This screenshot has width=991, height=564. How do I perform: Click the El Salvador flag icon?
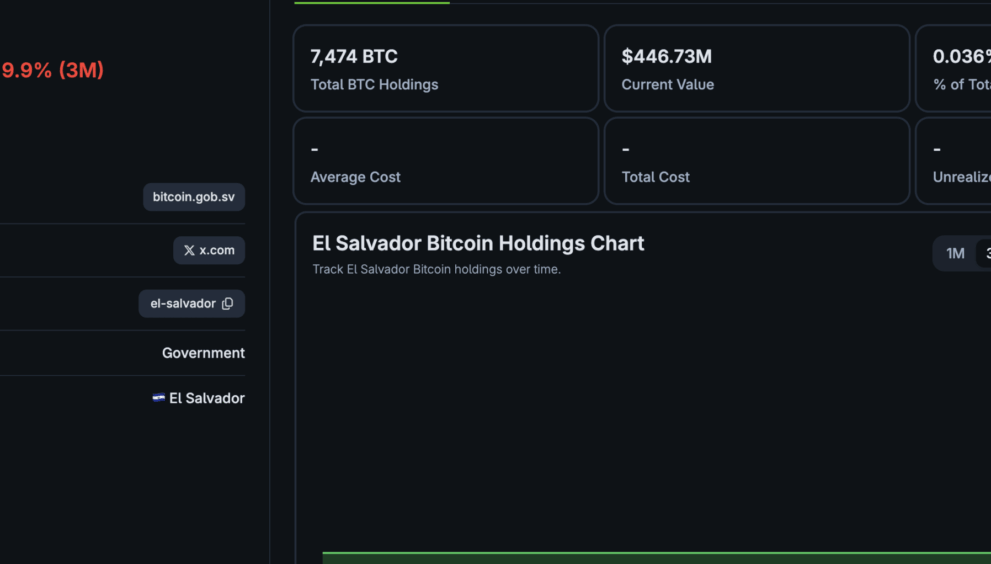tap(159, 398)
